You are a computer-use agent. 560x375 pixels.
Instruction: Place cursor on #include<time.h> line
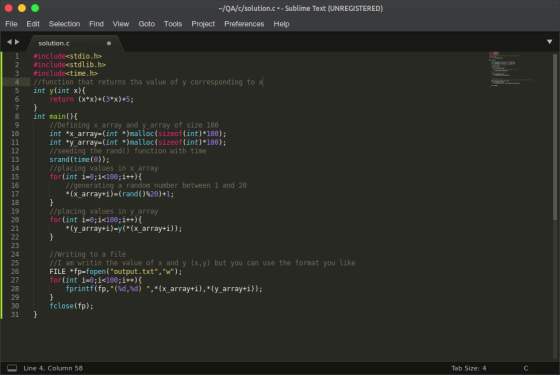(65, 73)
